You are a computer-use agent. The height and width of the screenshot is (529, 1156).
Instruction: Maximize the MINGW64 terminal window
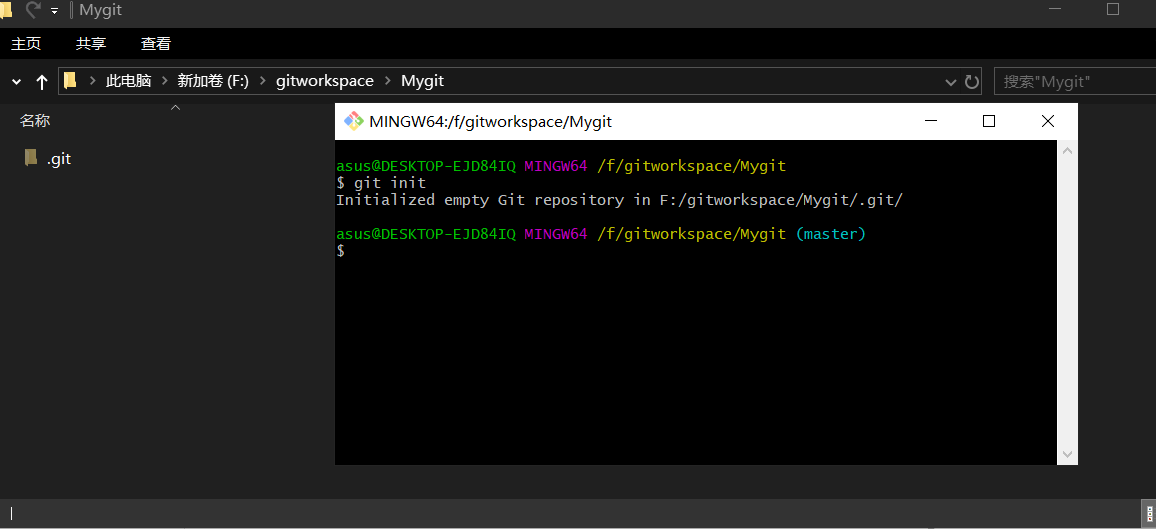tap(989, 122)
